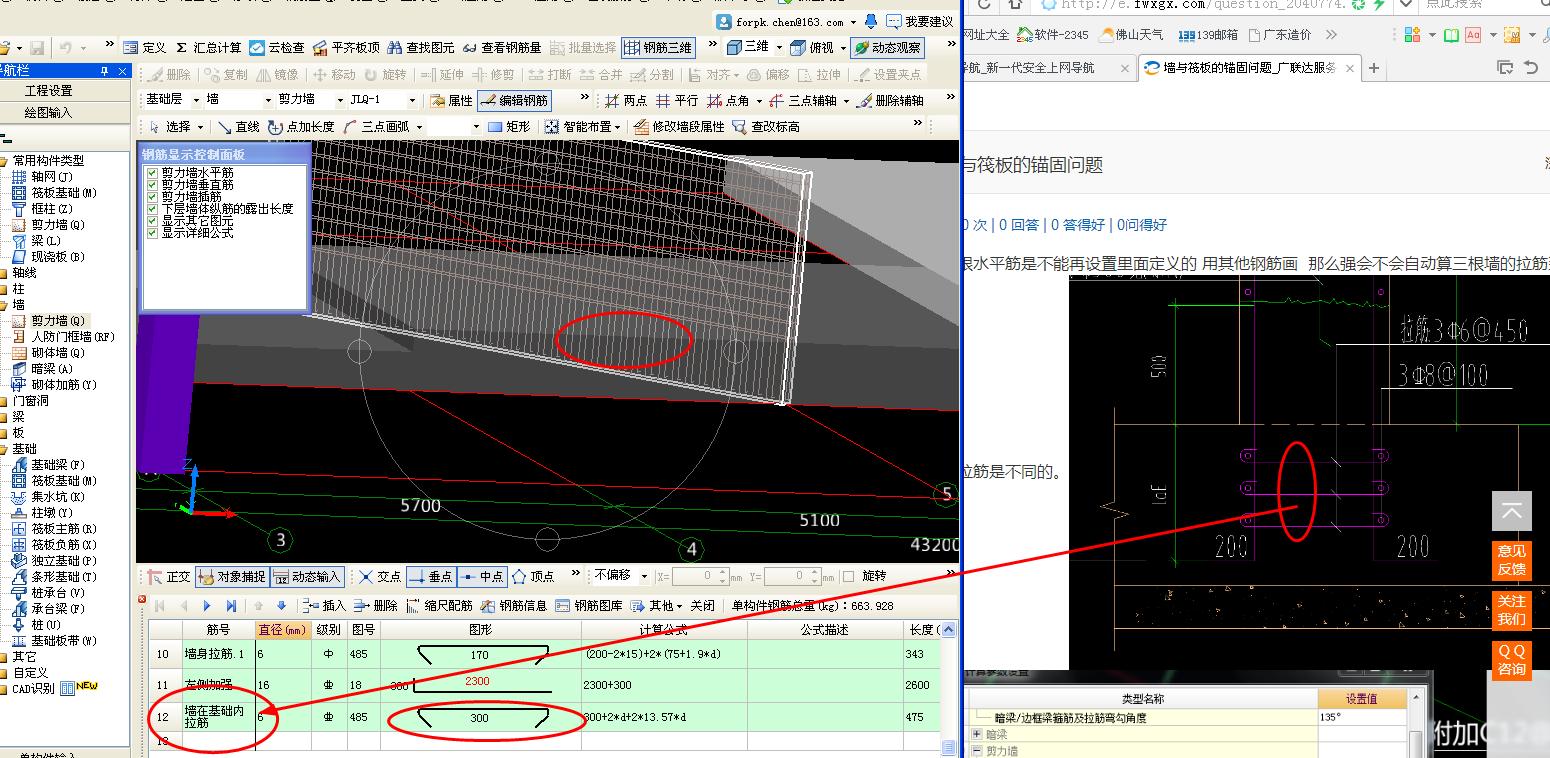Click 关闭 button in rebar toolbar
Screen dimensions: 1550x758
click(703, 606)
